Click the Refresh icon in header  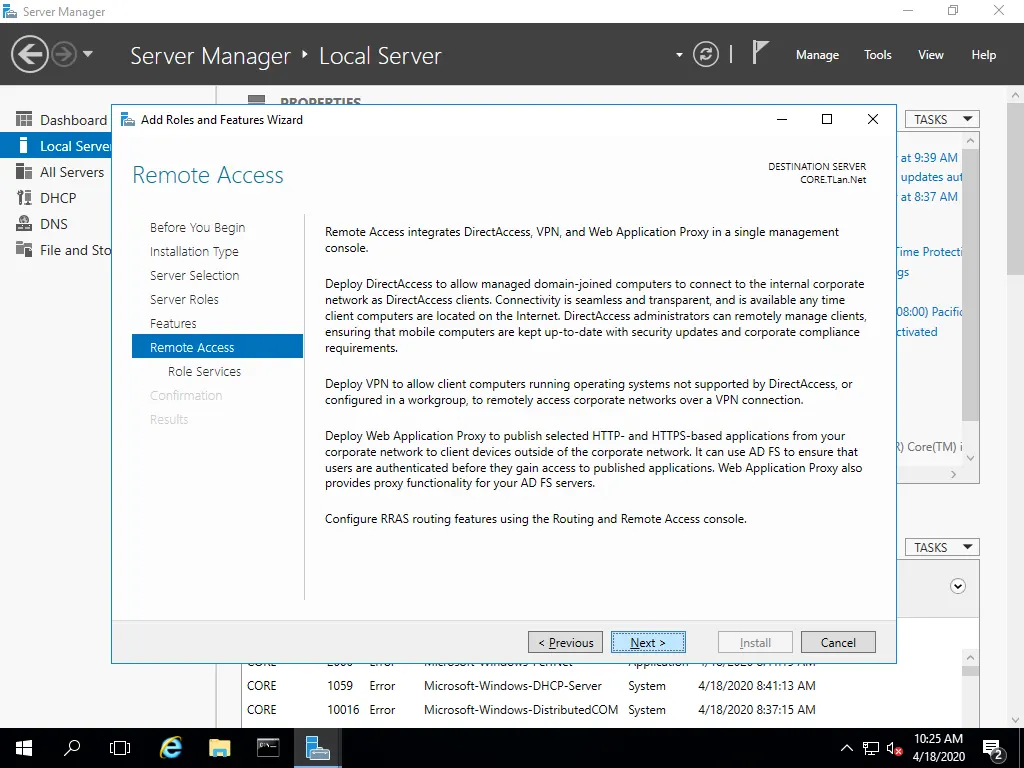(705, 54)
